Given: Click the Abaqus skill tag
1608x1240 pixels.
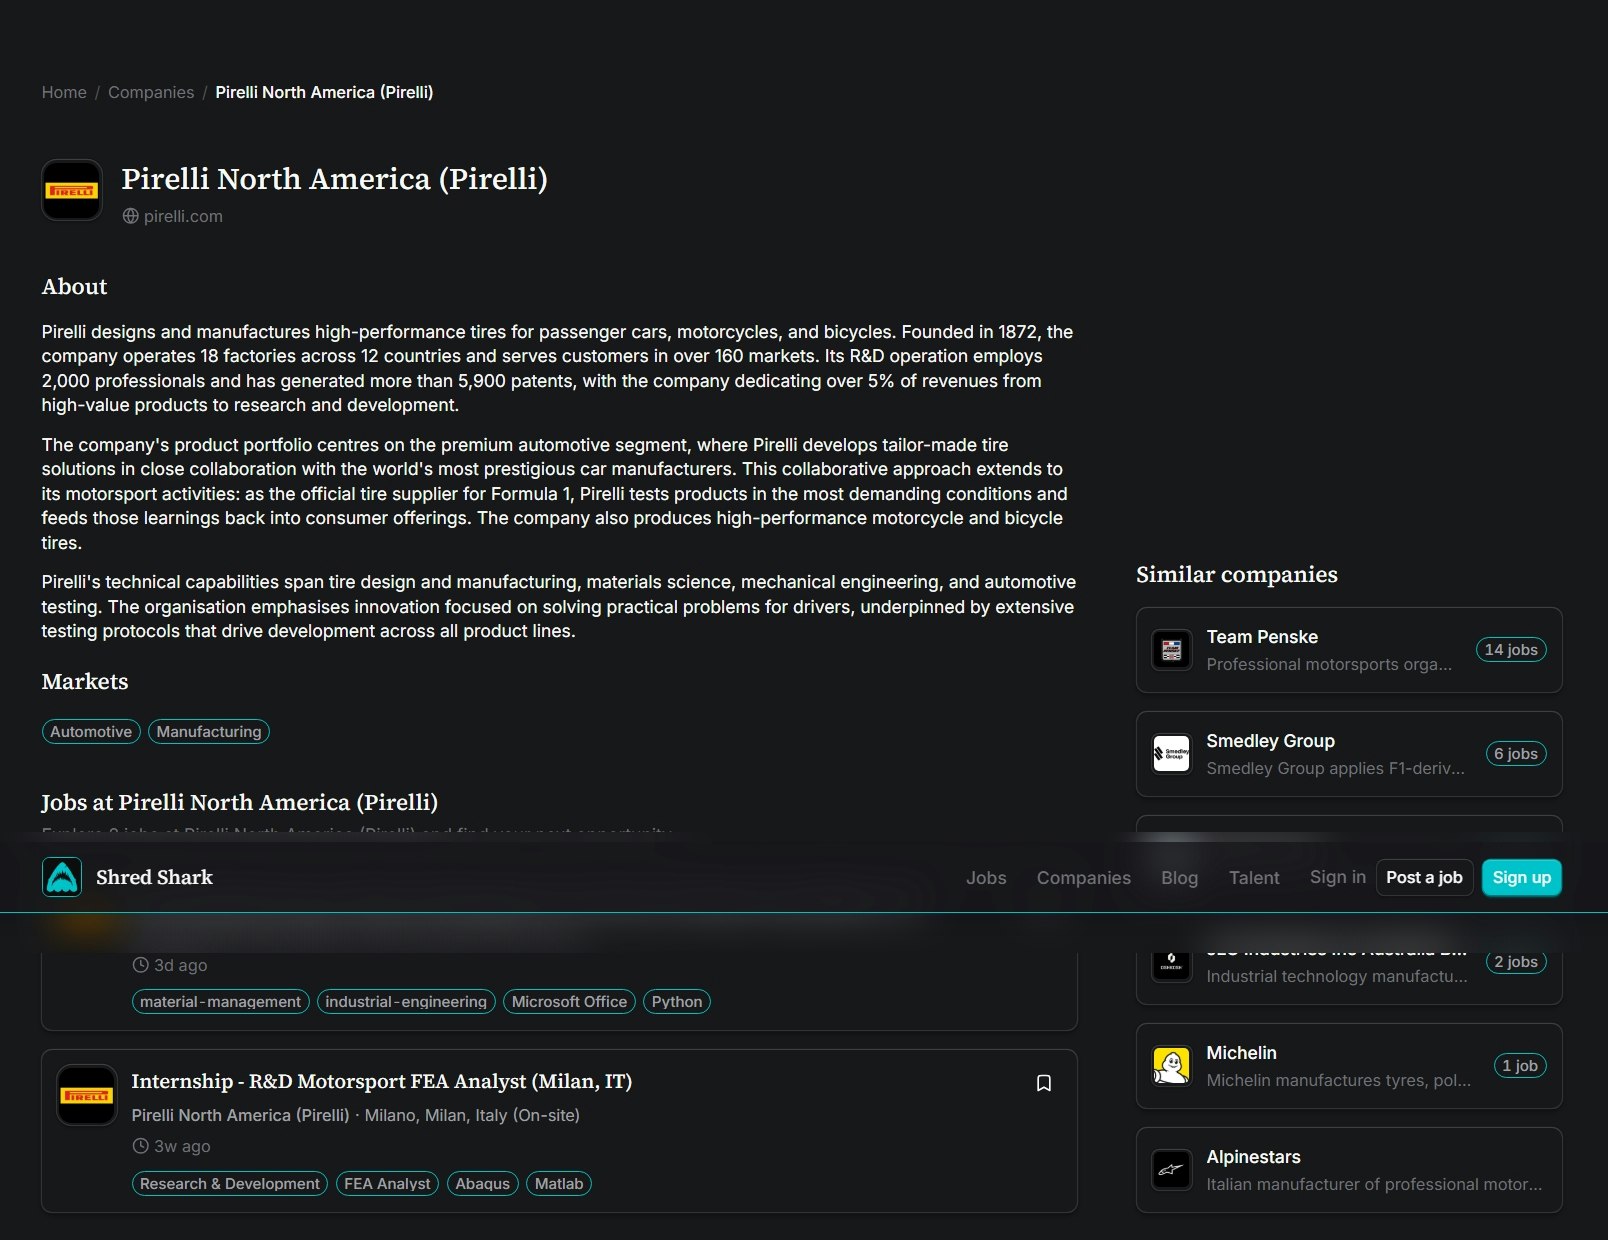Looking at the screenshot, I should point(483,1184).
